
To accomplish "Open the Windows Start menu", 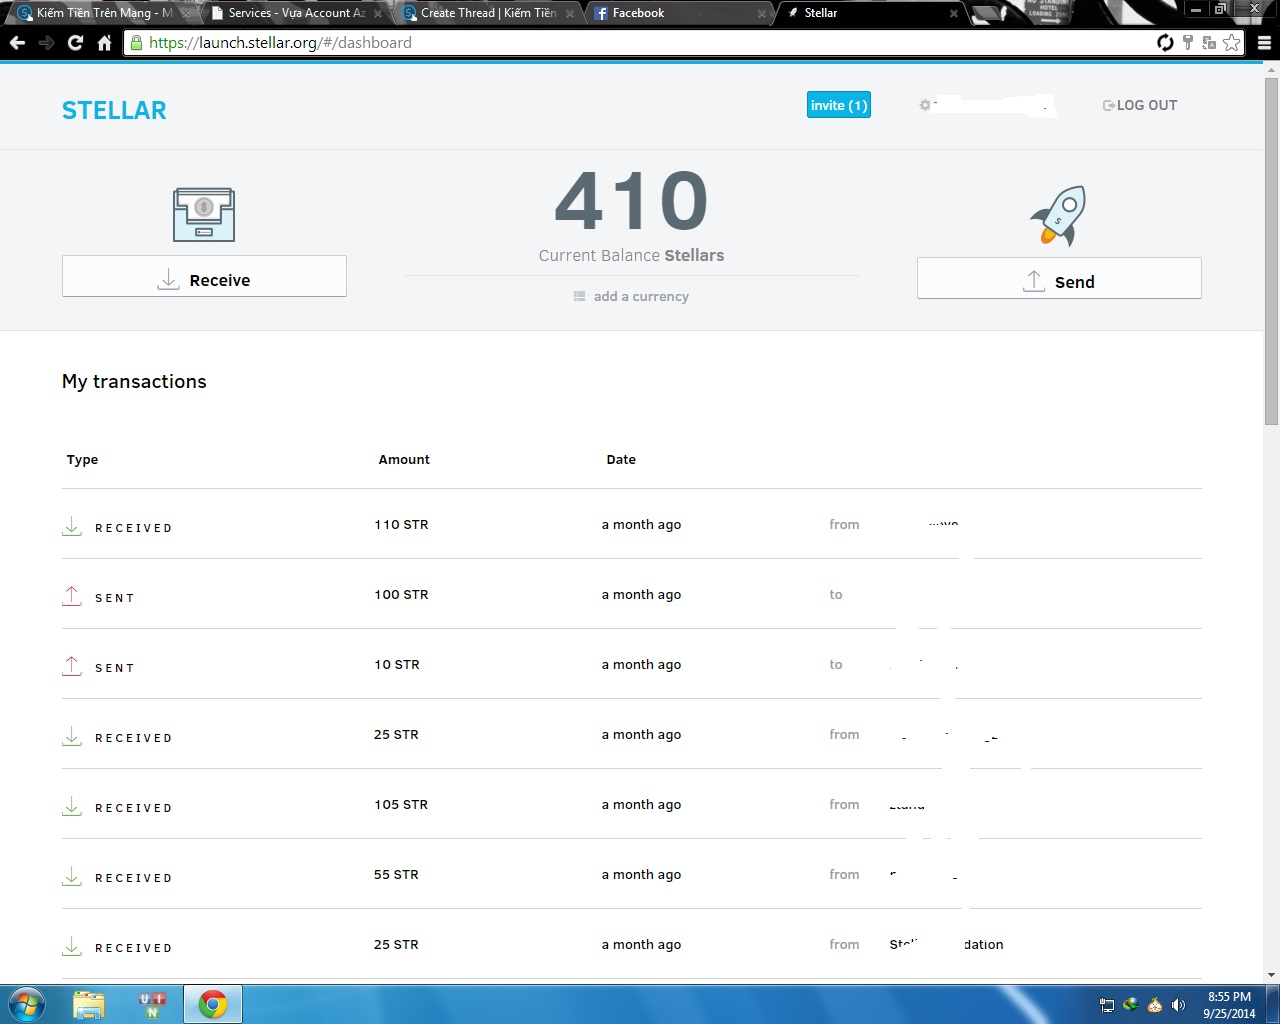I will [x=27, y=1004].
